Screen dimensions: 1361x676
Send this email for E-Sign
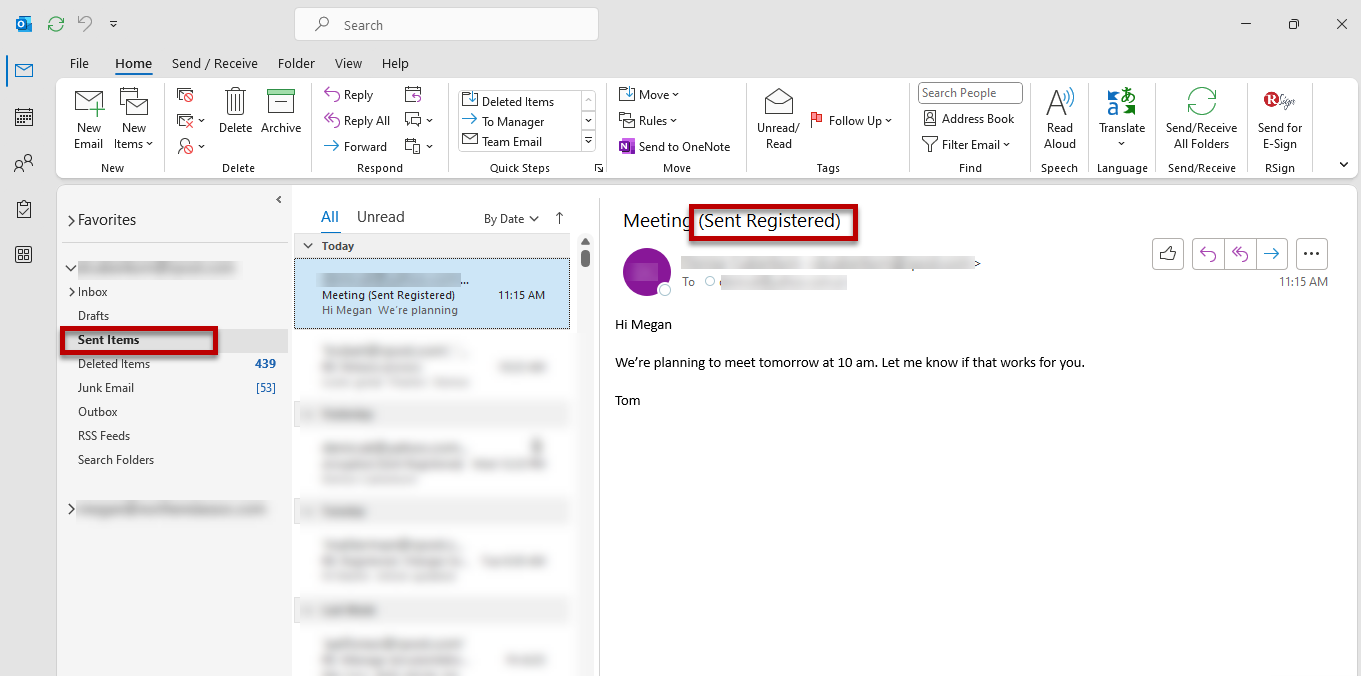[1280, 117]
